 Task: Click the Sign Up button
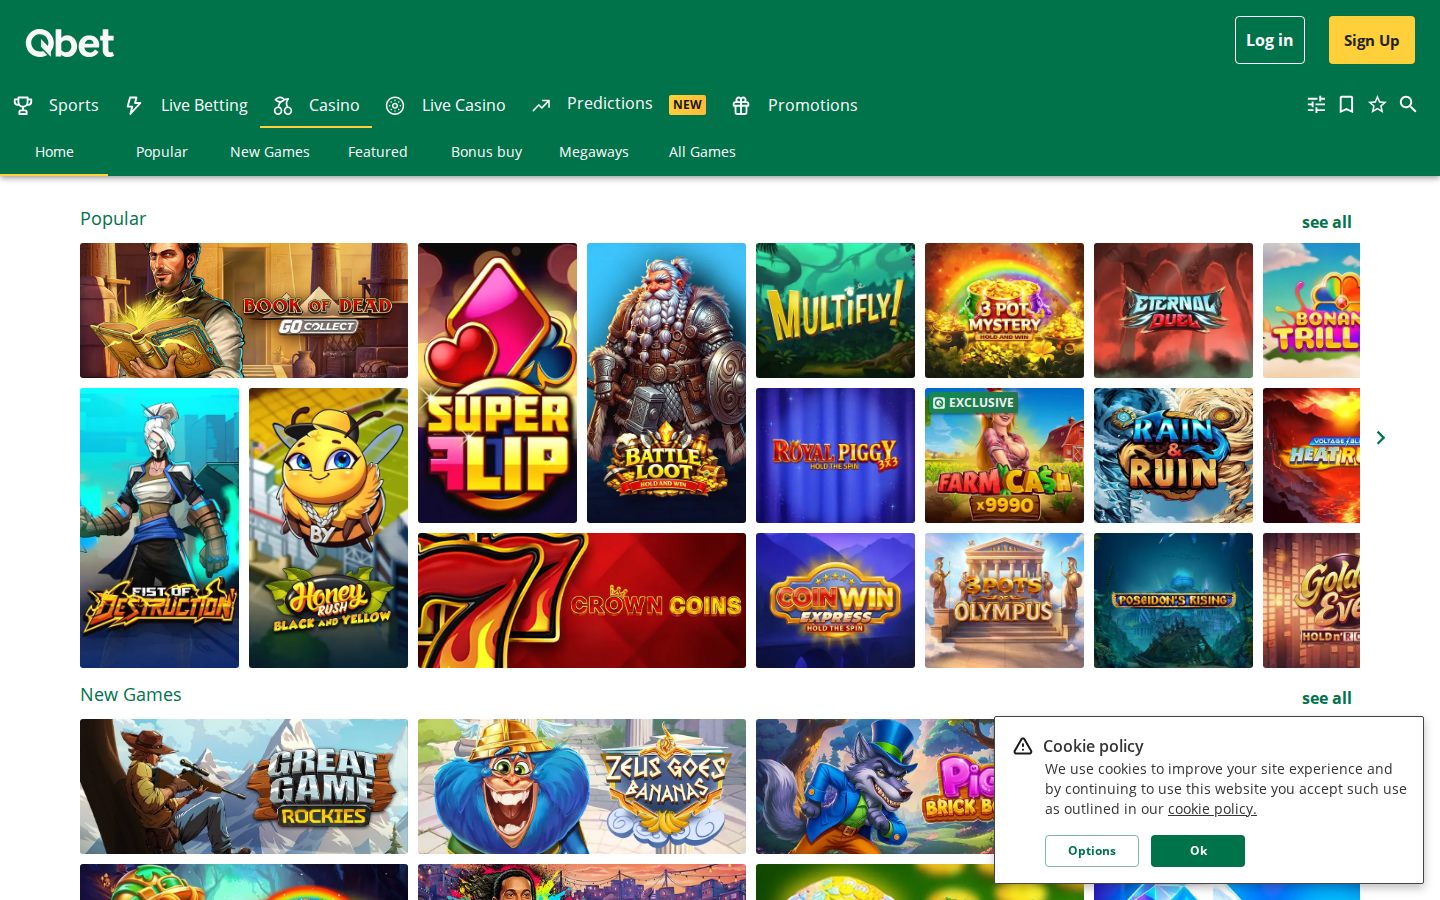[1372, 40]
